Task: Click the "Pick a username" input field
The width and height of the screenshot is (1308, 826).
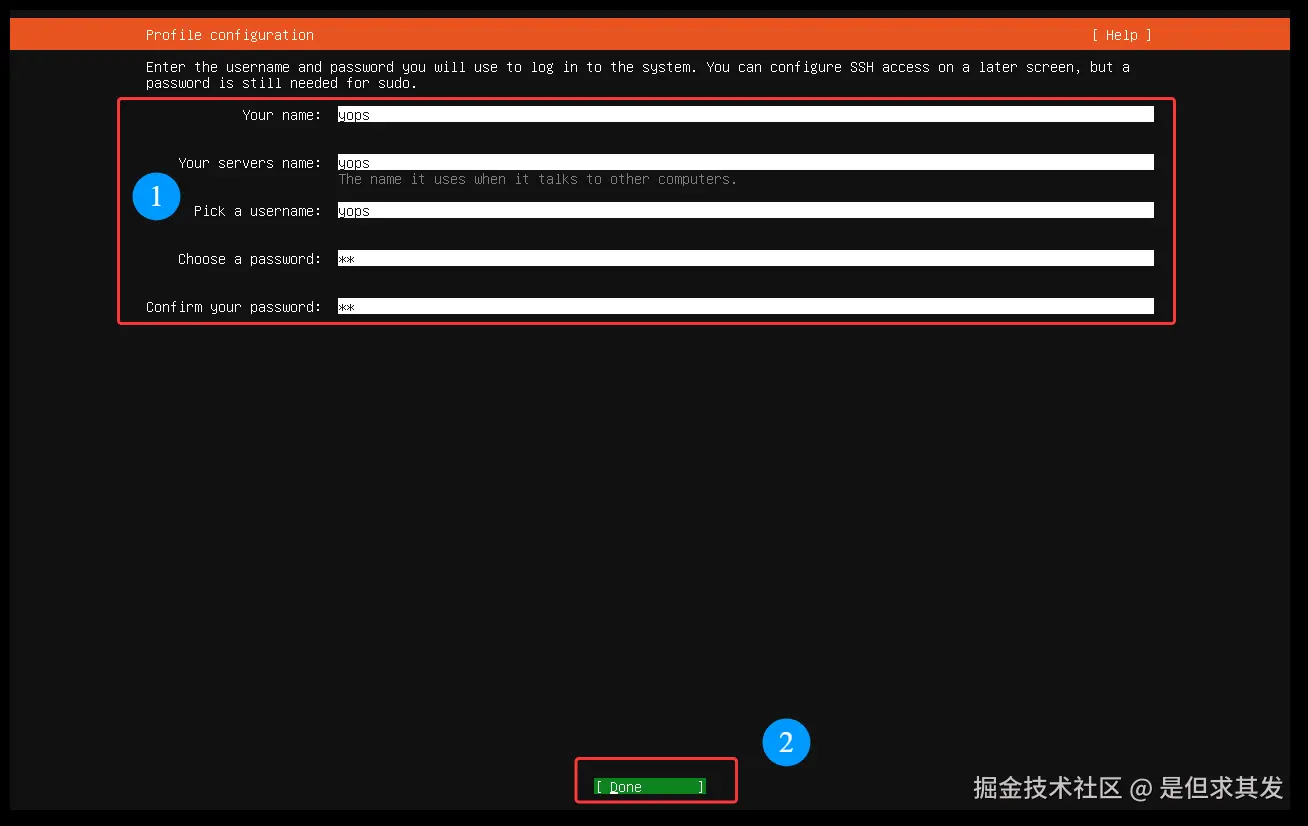Action: pos(745,209)
